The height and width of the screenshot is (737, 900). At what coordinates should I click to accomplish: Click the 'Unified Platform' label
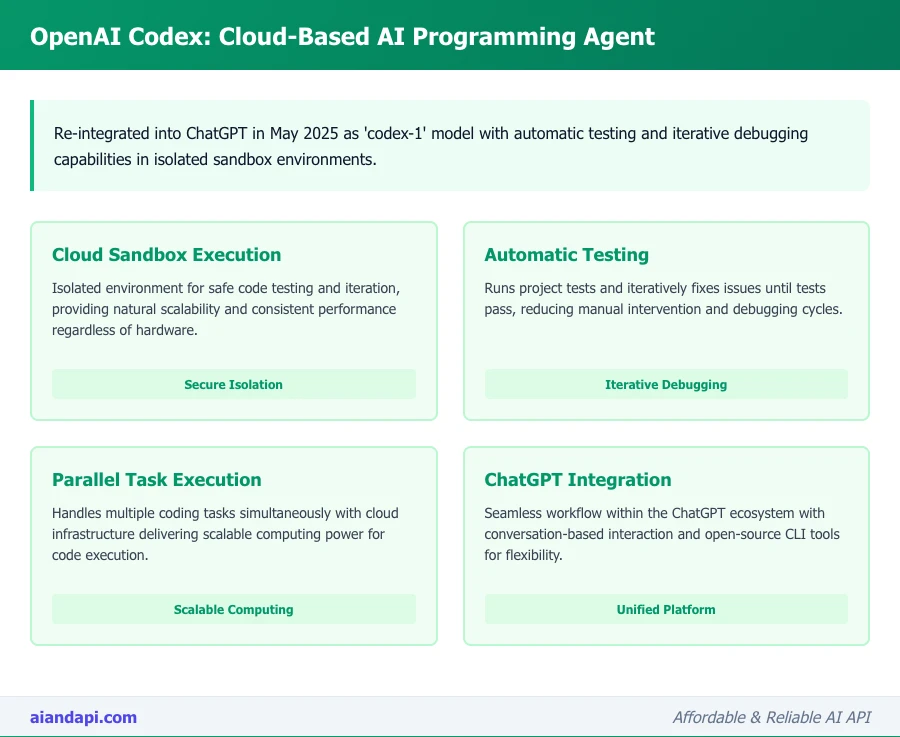[666, 610]
